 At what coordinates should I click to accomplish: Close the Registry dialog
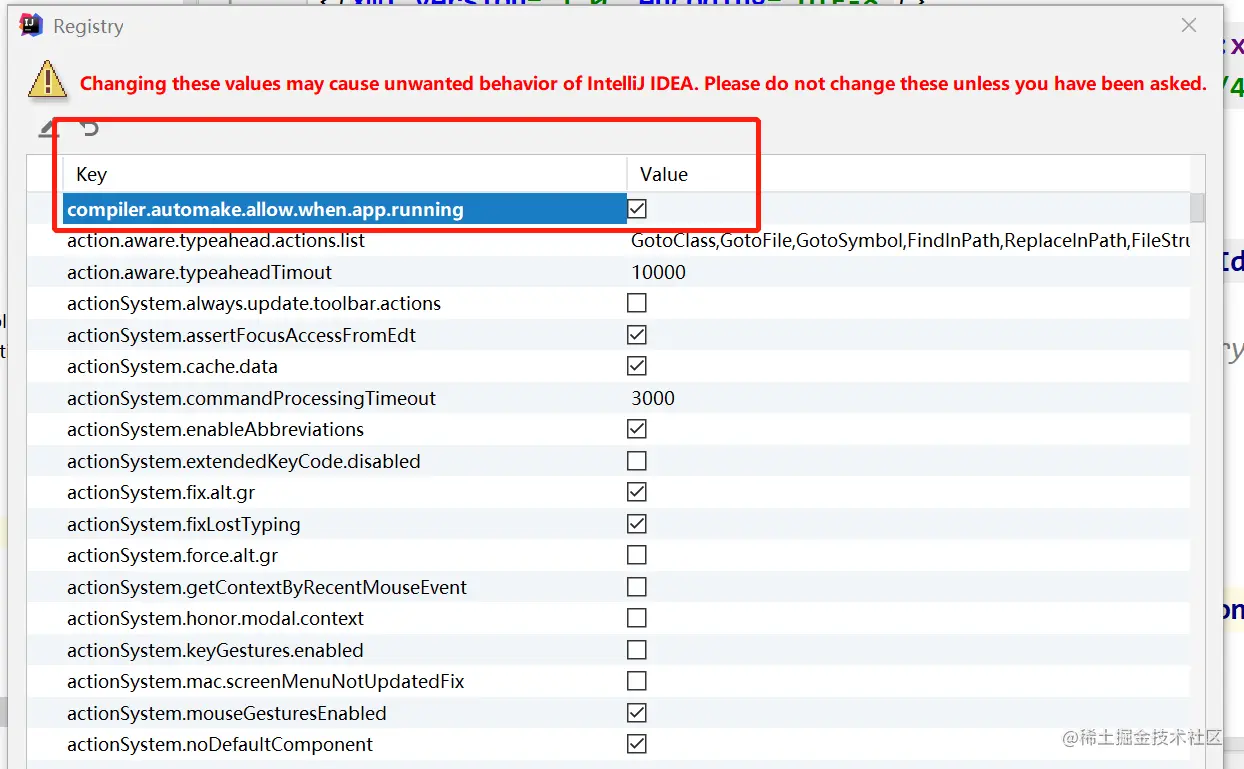[1188, 26]
